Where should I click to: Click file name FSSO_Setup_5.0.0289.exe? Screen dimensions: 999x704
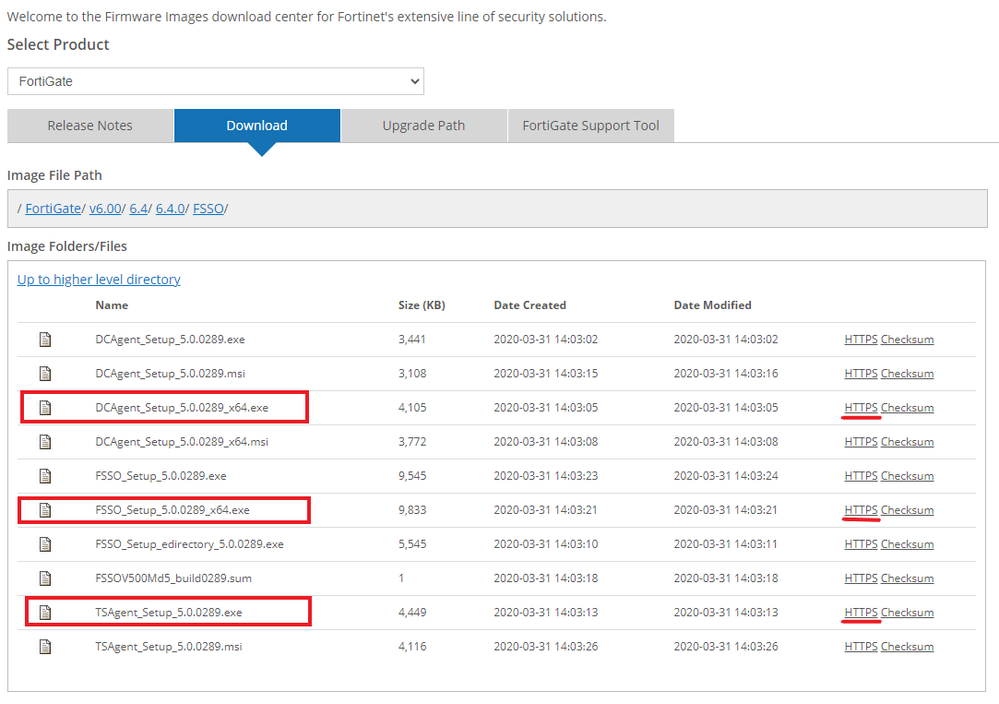click(161, 476)
